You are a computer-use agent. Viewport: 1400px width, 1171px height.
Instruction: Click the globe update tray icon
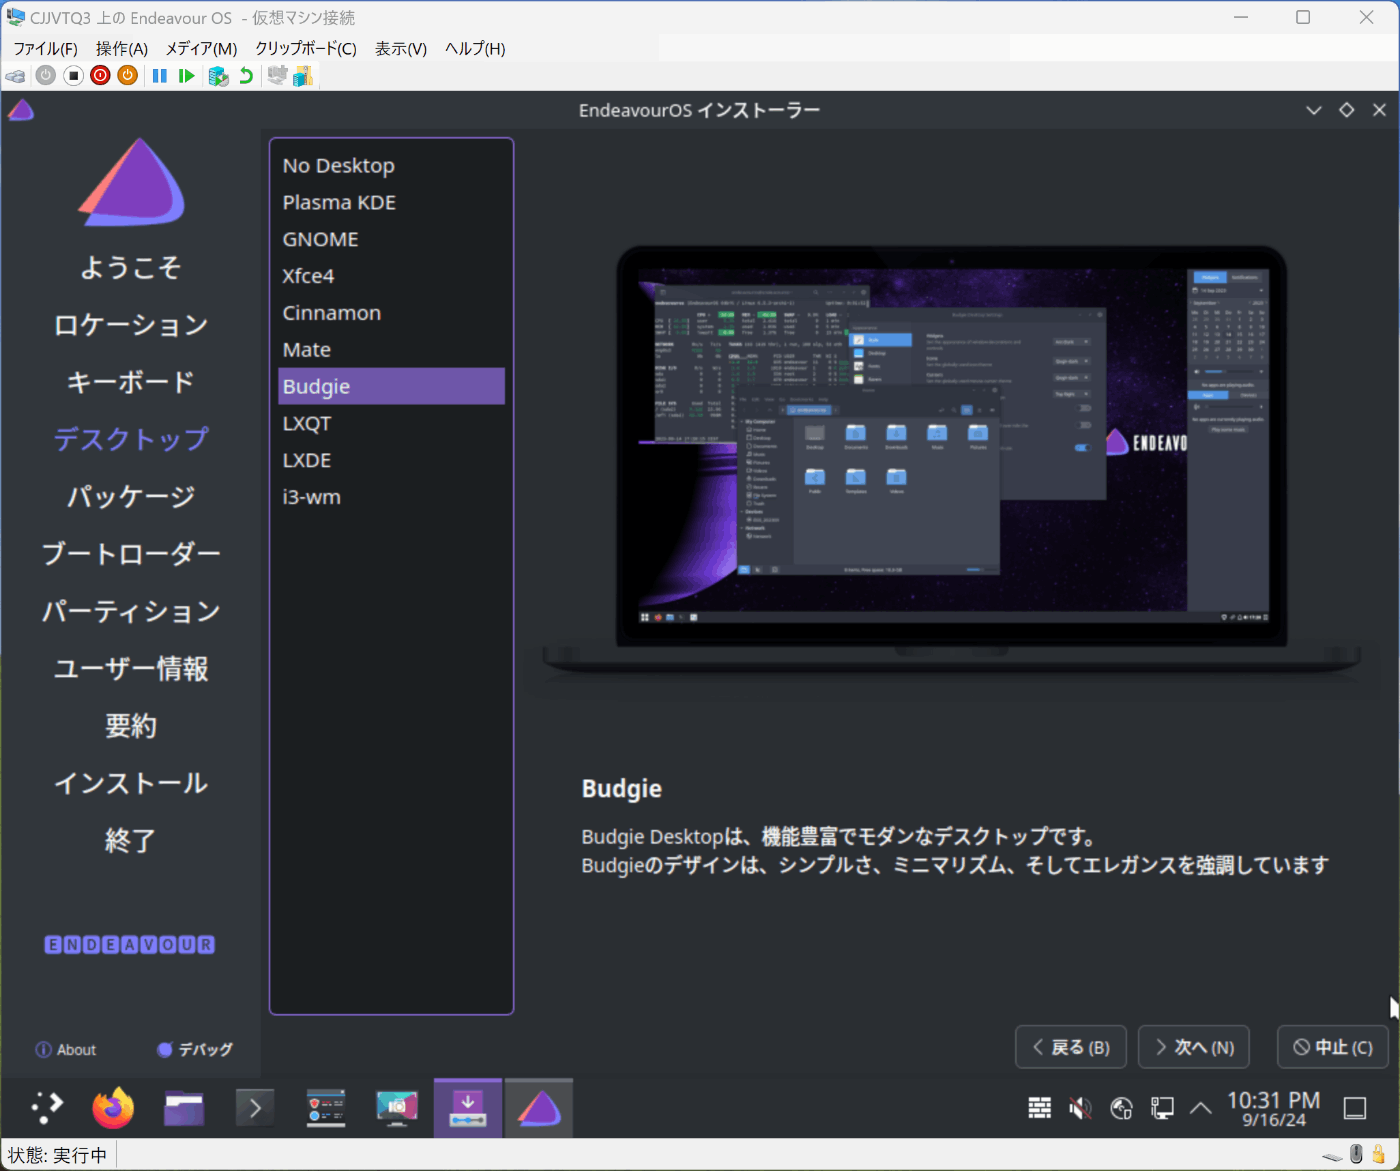point(1121,1107)
